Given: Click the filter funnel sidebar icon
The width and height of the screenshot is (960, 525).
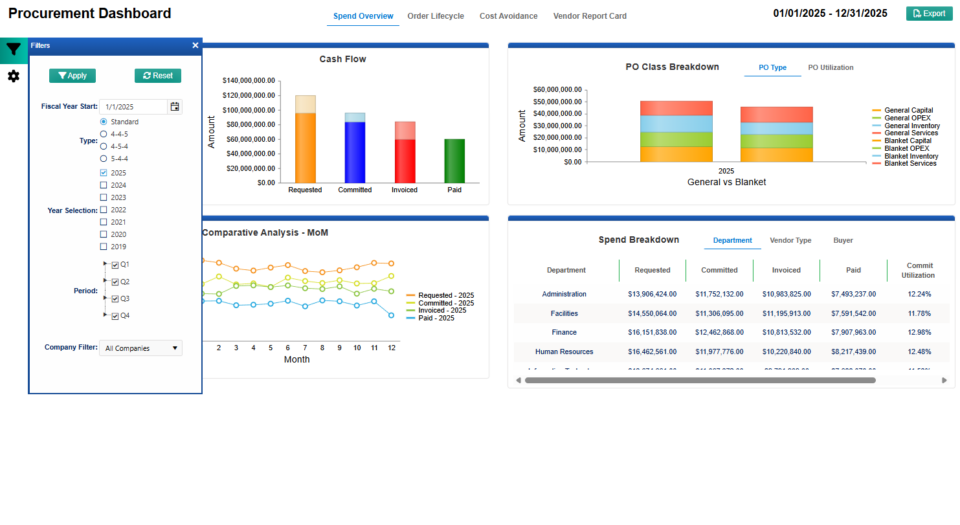Looking at the screenshot, I should click(x=13, y=49).
